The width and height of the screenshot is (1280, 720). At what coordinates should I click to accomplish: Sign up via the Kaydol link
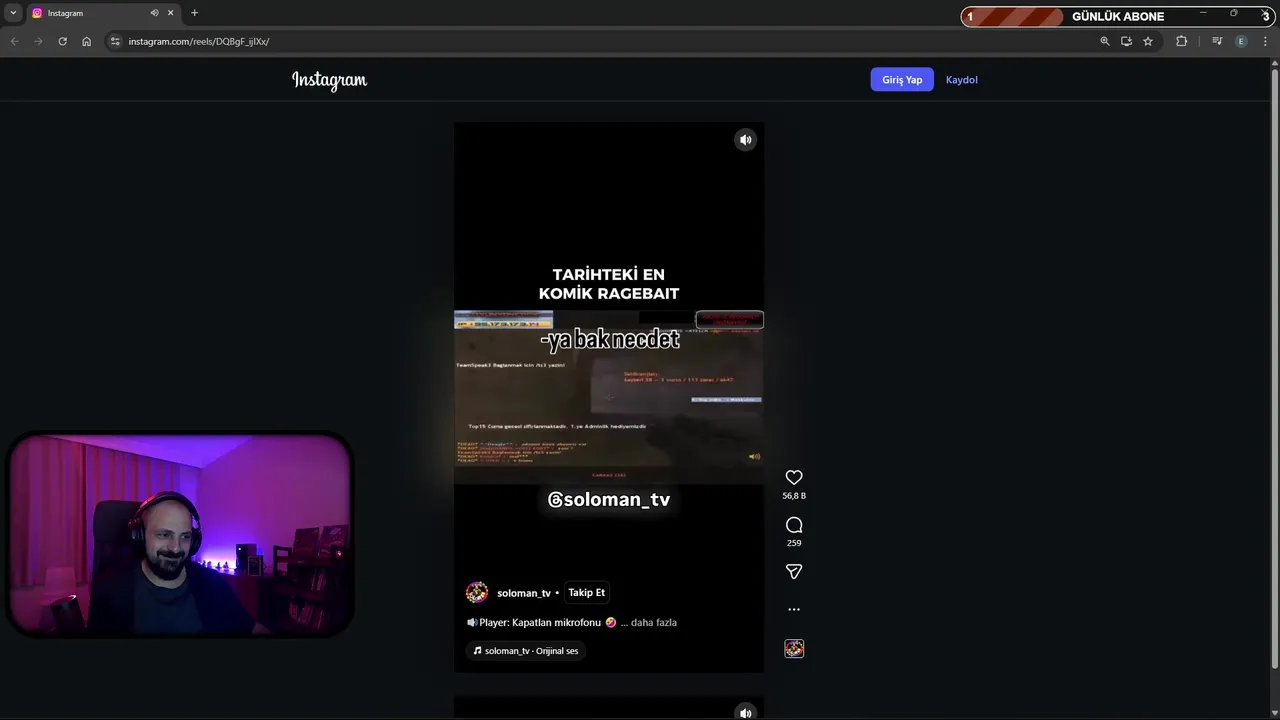pos(962,80)
